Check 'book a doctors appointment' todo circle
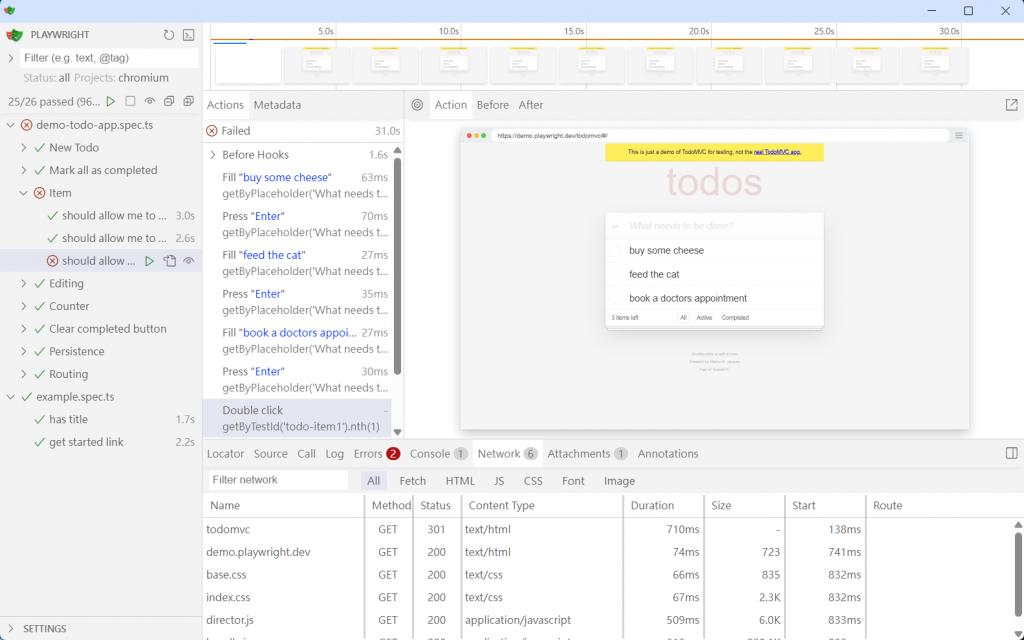This screenshot has height=640, width=1024. (x=615, y=298)
